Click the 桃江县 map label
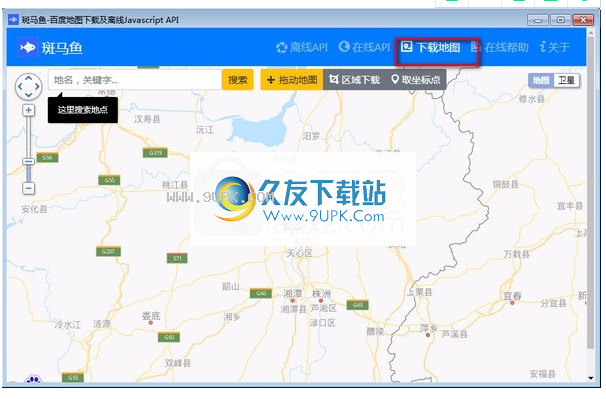The width and height of the screenshot is (606, 399). (x=175, y=185)
